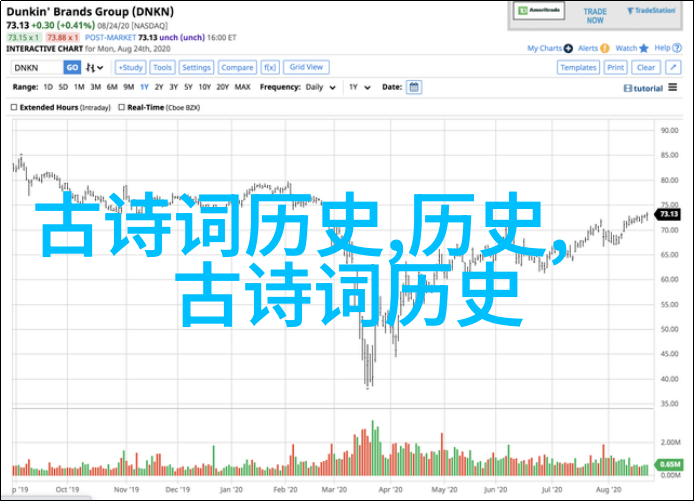Select the 3Y range
This screenshot has height=502, width=695.
(x=174, y=87)
